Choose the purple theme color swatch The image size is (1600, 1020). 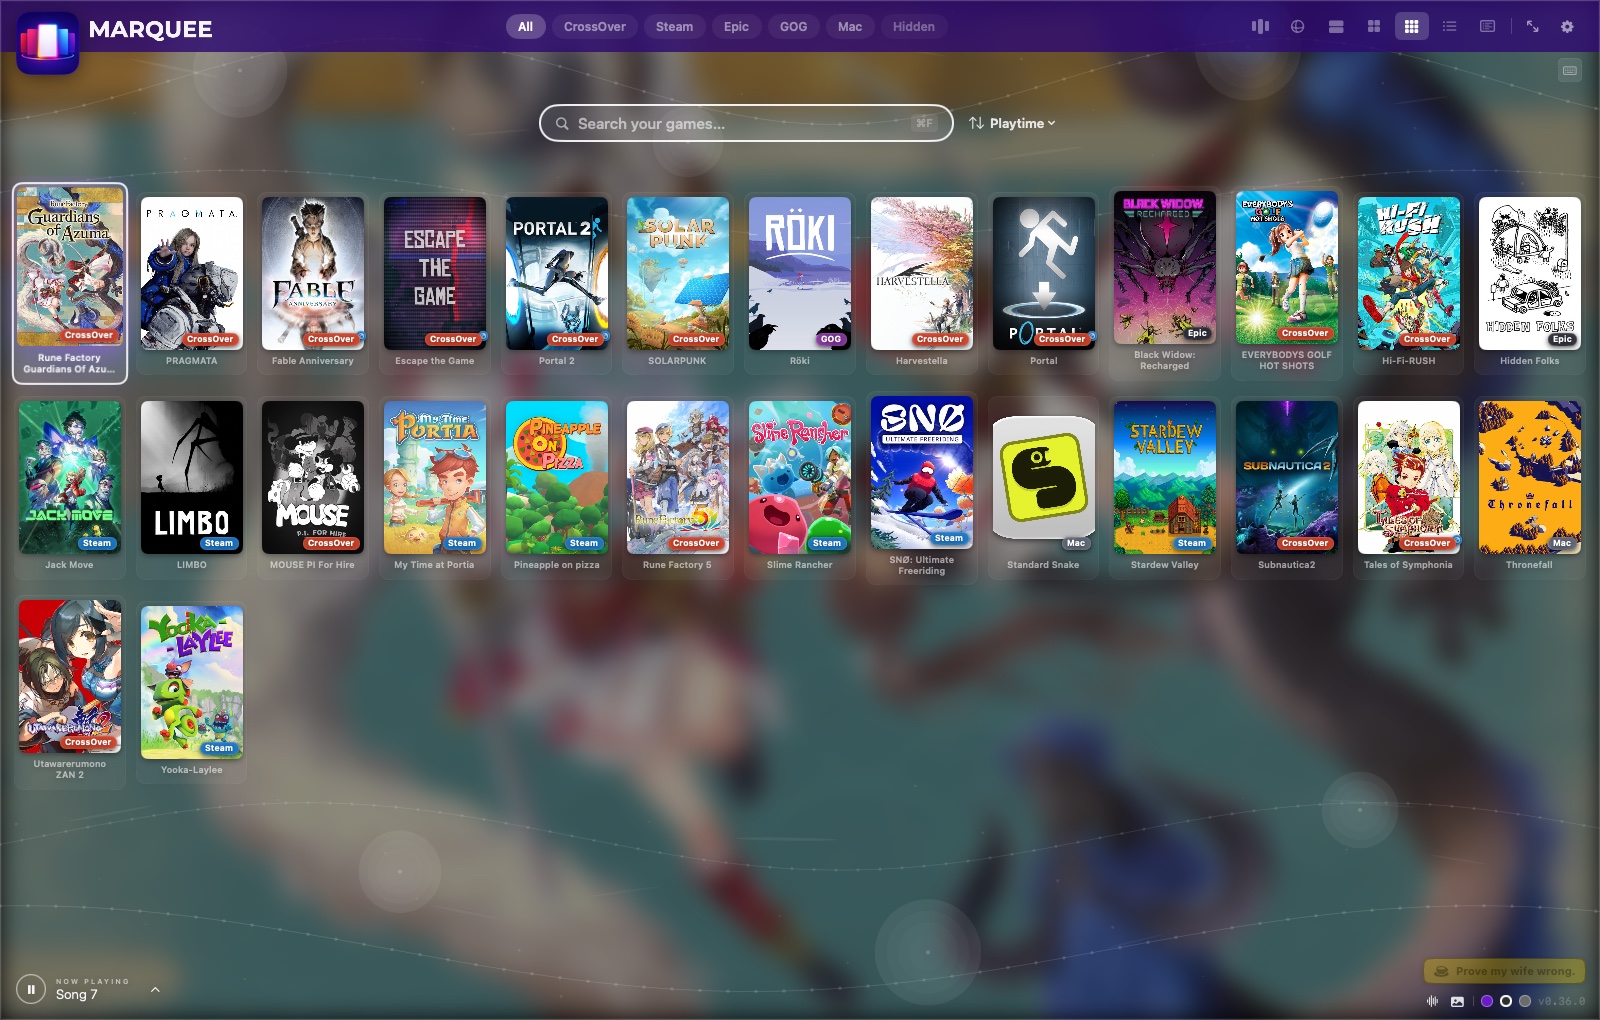(1487, 1001)
